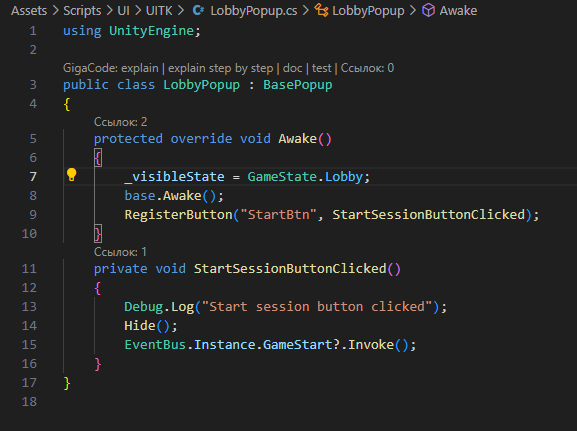Show references via 'Ссылок: 0' lens
The width and height of the screenshot is (577, 431).
click(367, 68)
